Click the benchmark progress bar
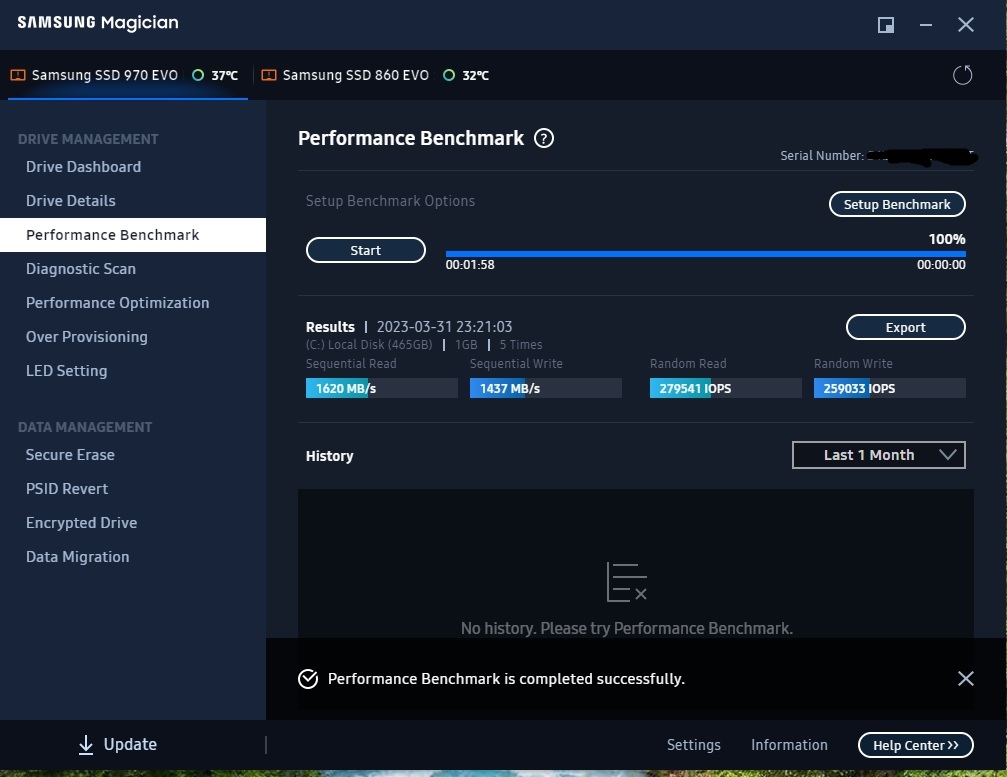 [705, 254]
